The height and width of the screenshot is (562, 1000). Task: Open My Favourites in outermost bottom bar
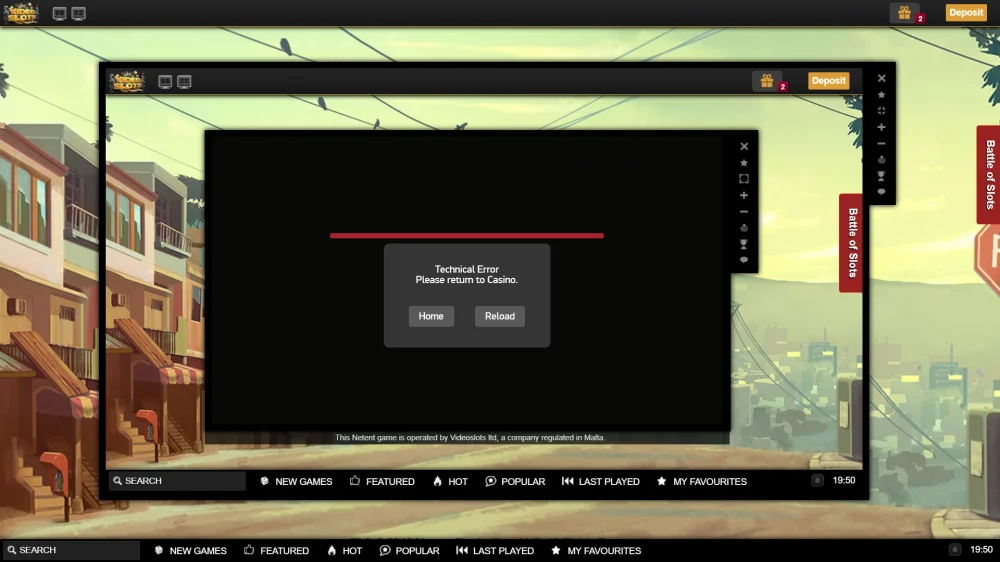coord(596,551)
